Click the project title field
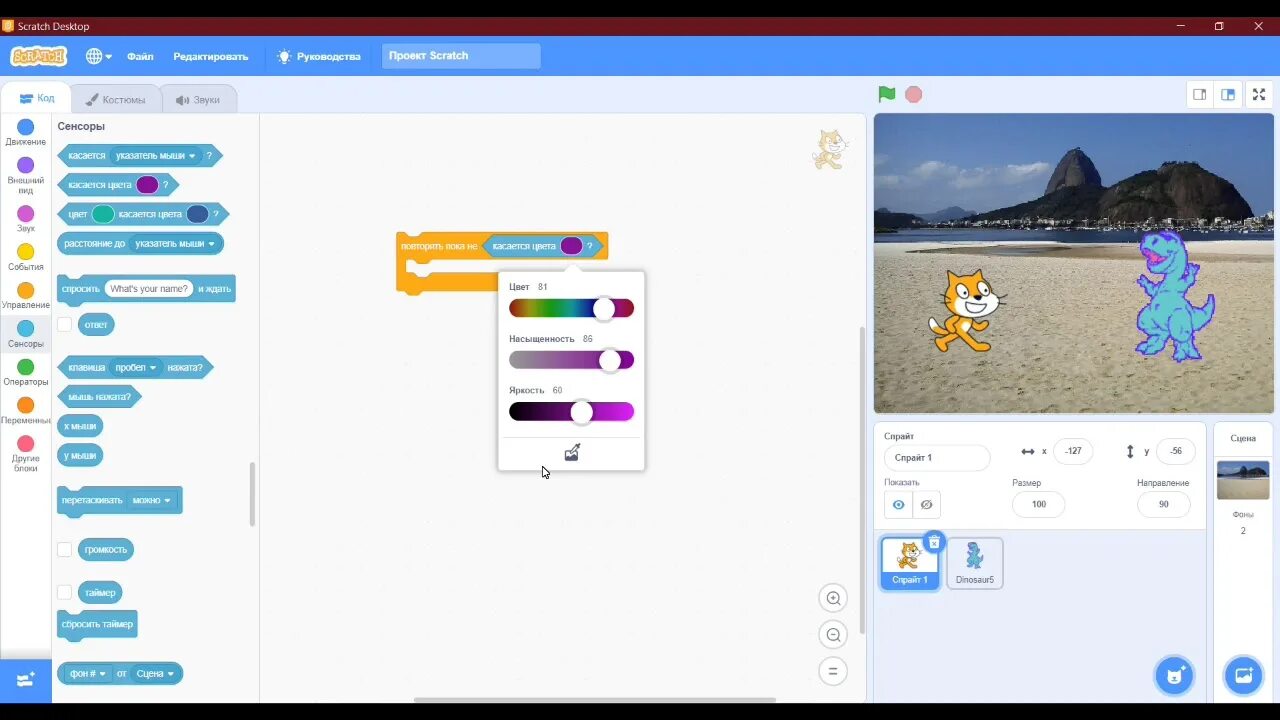The width and height of the screenshot is (1280, 720). tap(461, 56)
